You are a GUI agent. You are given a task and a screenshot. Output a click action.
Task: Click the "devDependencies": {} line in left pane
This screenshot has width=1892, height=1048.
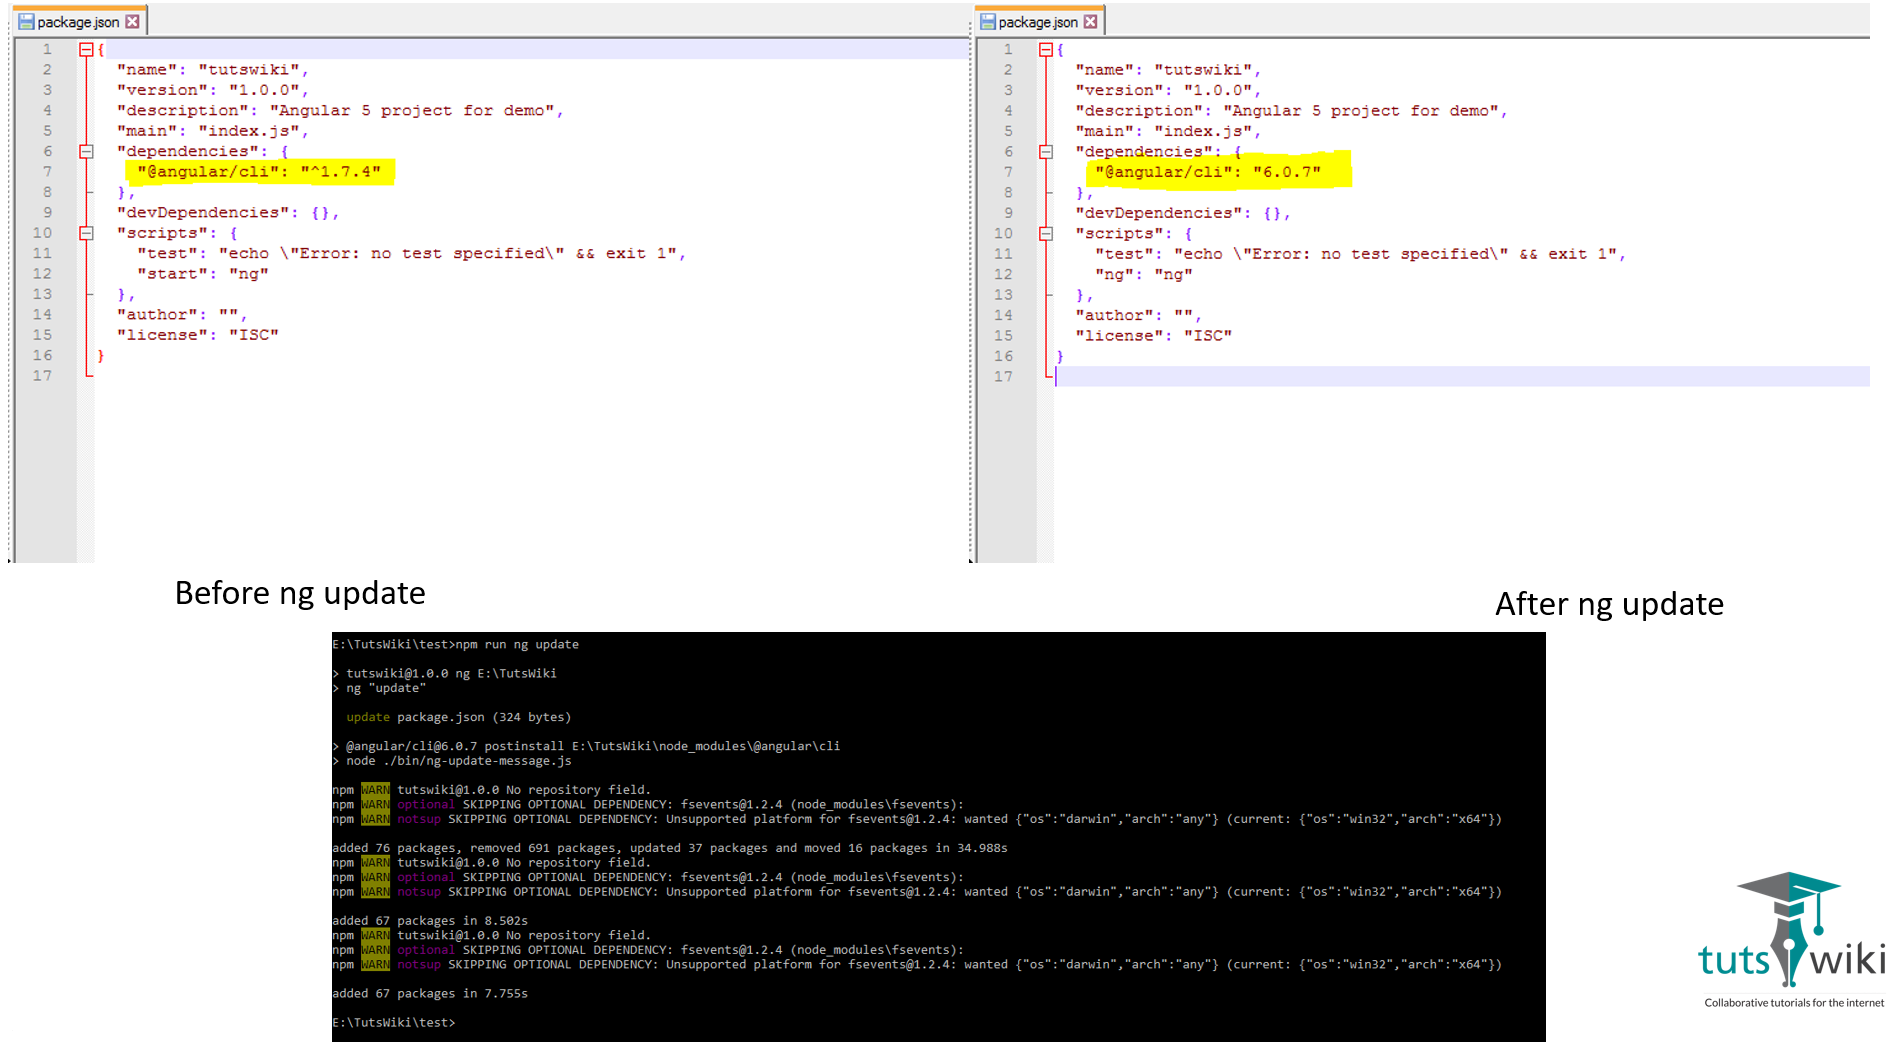[x=228, y=213]
